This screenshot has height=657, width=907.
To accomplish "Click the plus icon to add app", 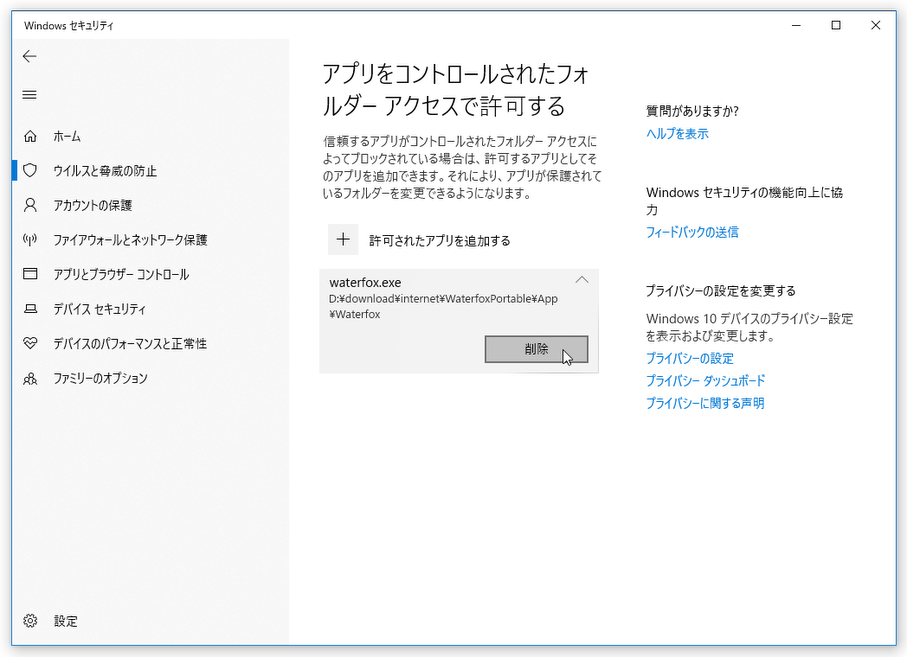I will 343,239.
